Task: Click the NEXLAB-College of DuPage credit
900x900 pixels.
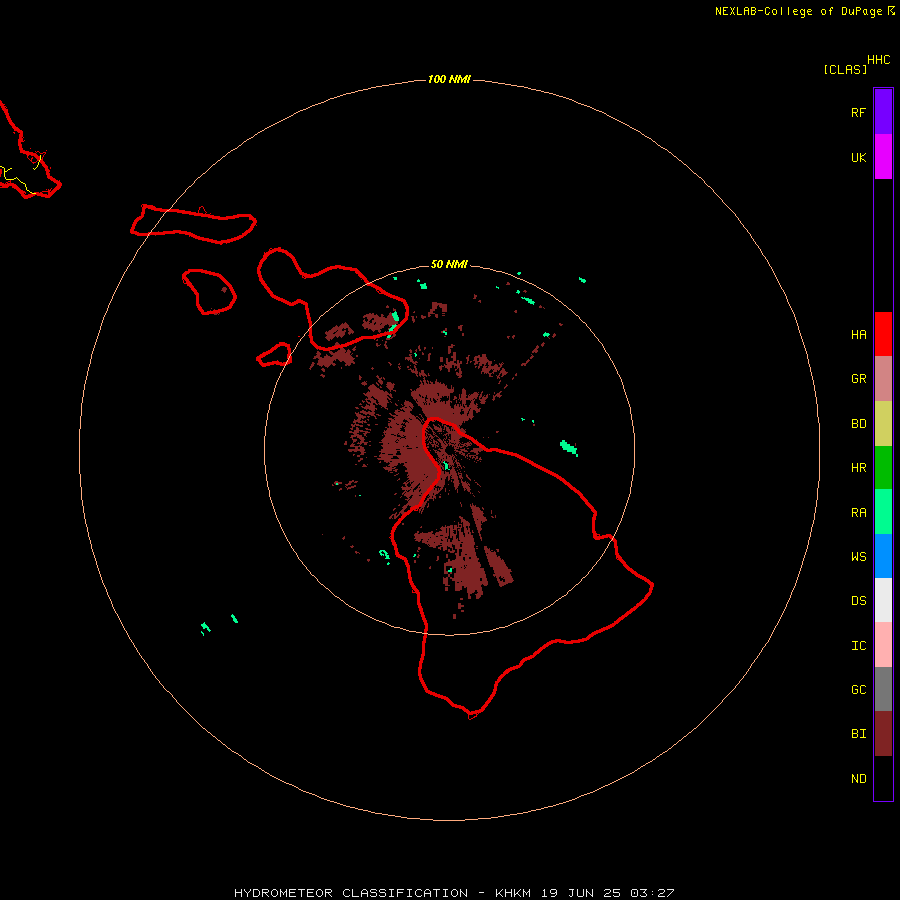Action: (x=798, y=11)
